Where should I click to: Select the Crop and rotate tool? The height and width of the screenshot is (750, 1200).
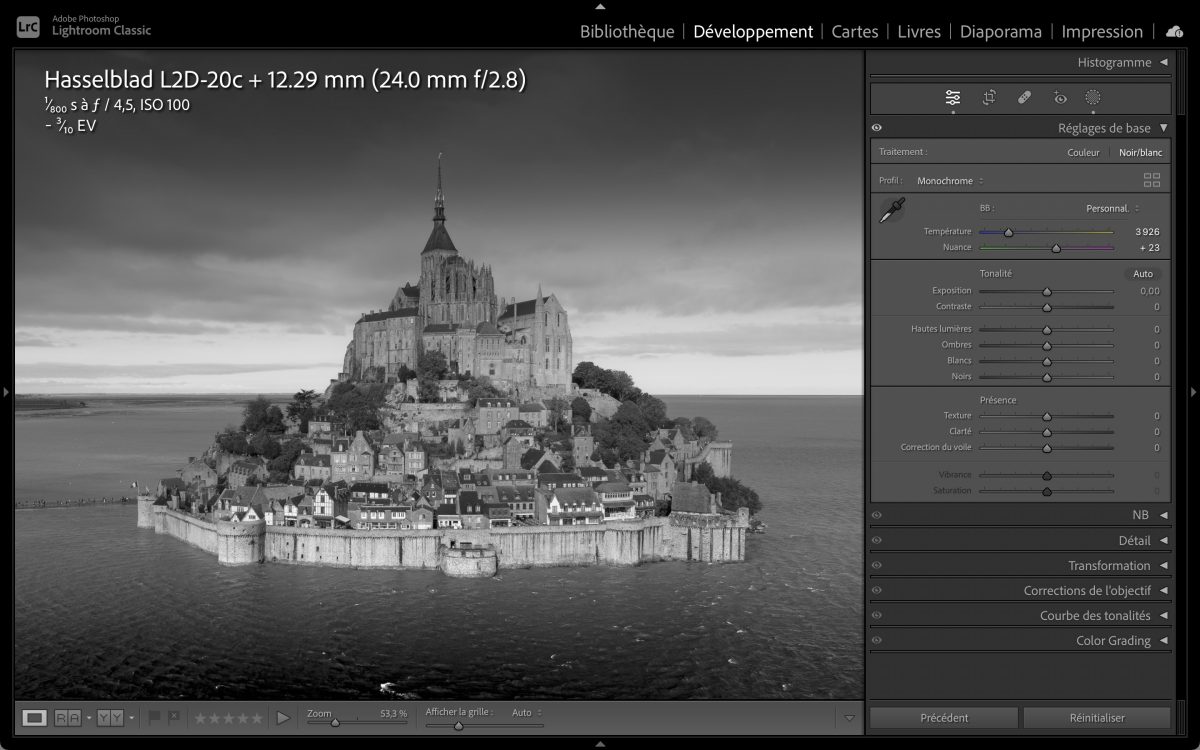point(989,98)
